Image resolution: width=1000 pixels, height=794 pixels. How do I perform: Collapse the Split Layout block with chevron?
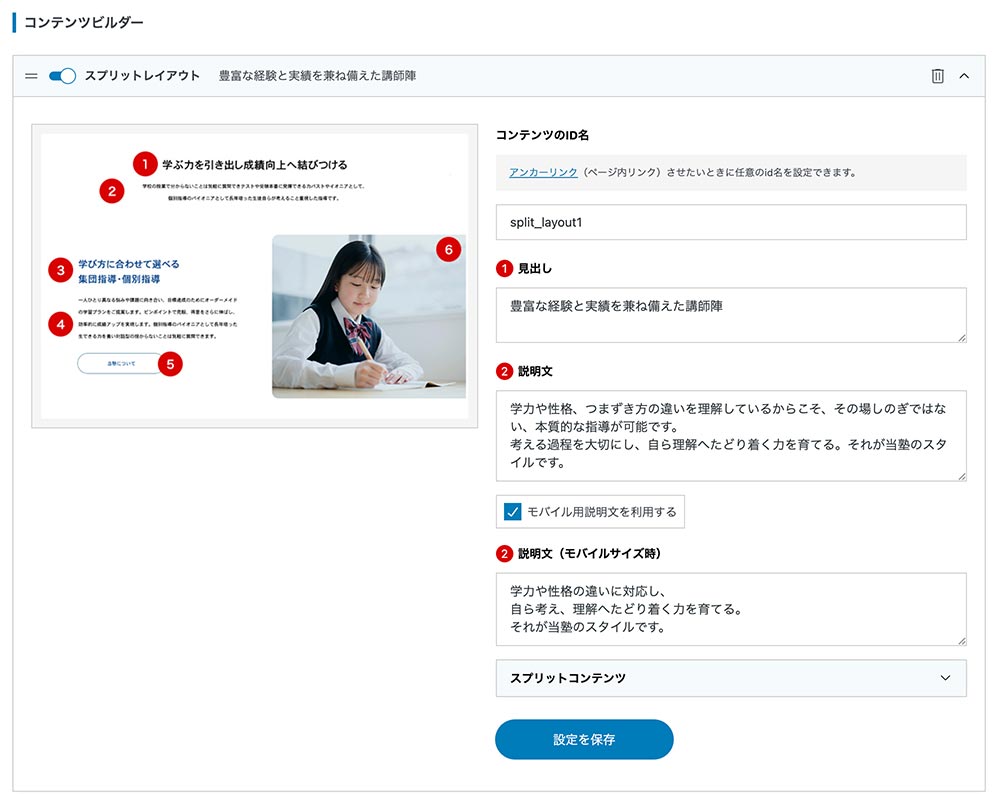(964, 76)
